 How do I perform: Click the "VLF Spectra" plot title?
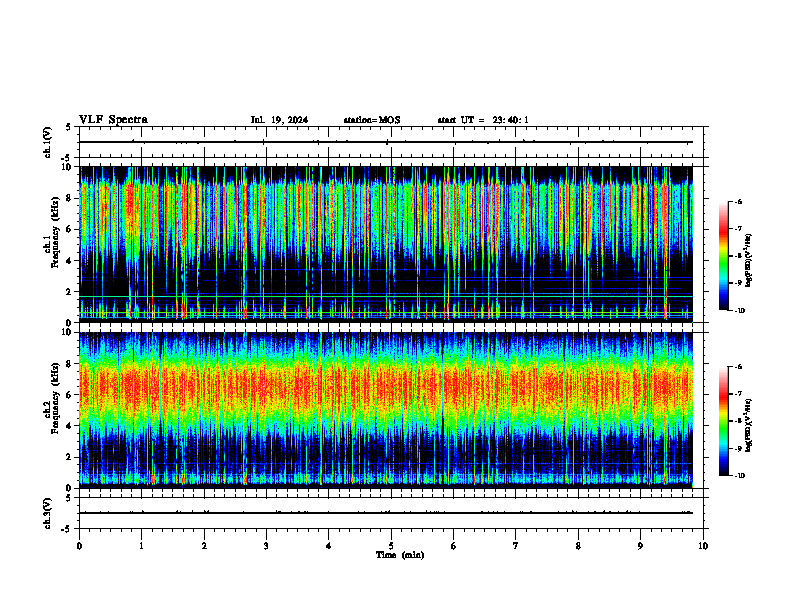[113, 120]
